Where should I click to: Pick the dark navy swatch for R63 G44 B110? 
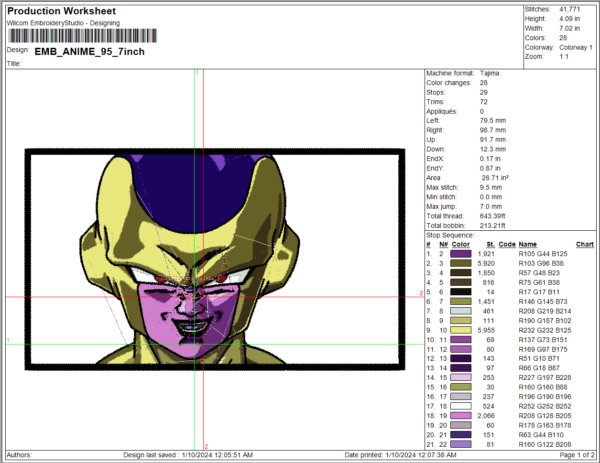coord(461,435)
